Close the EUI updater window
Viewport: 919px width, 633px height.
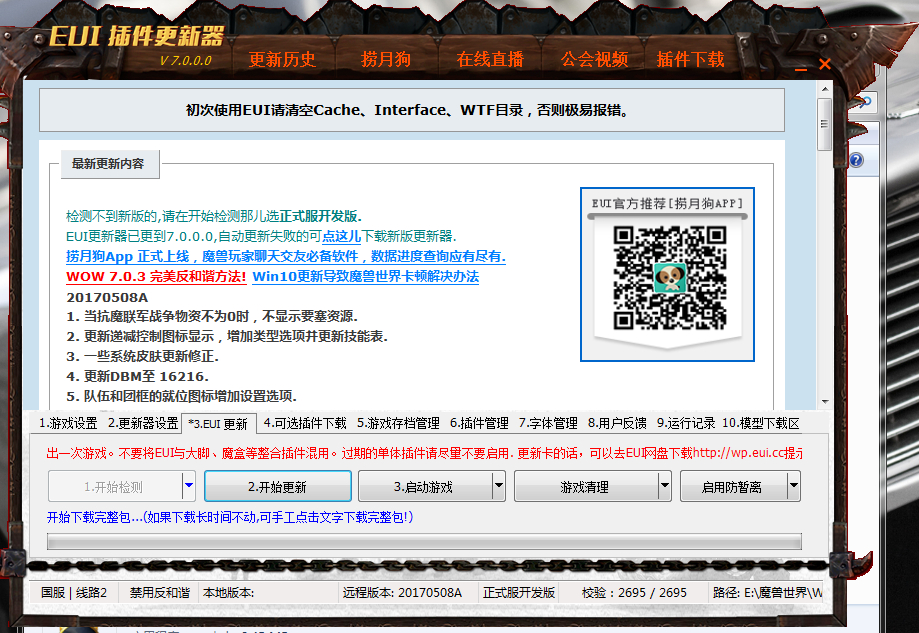tap(825, 64)
